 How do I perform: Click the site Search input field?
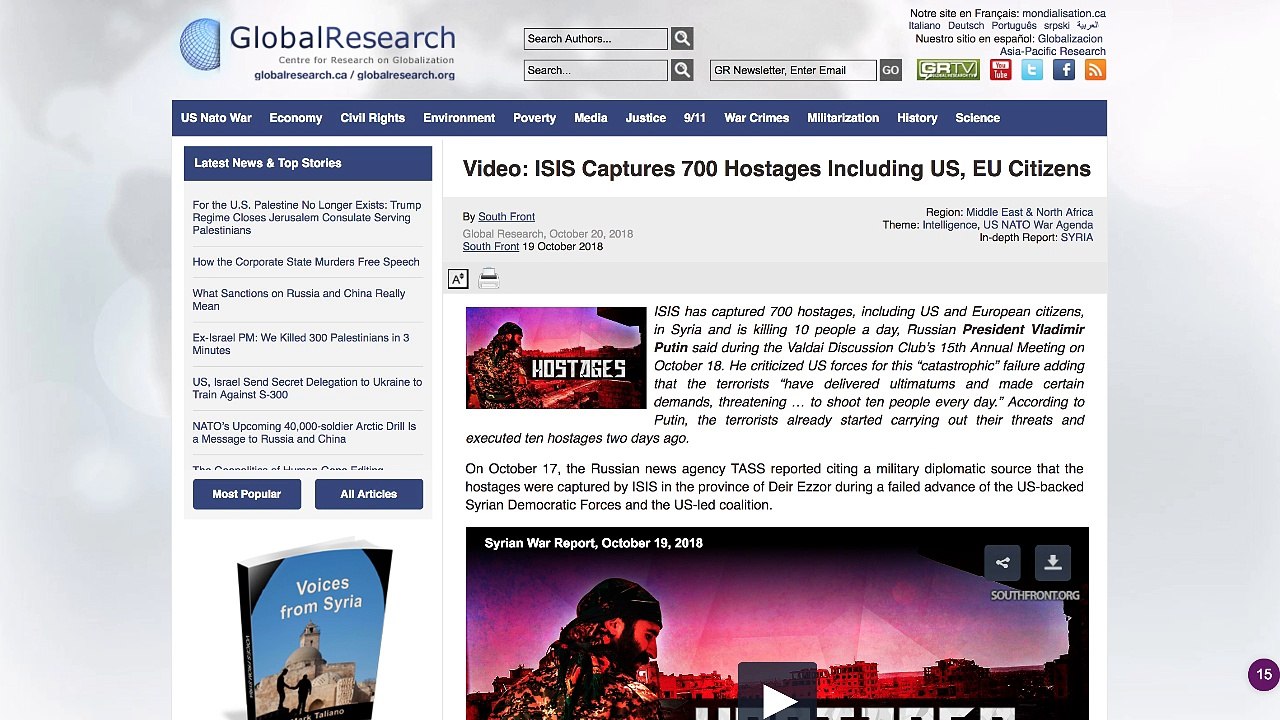[595, 70]
